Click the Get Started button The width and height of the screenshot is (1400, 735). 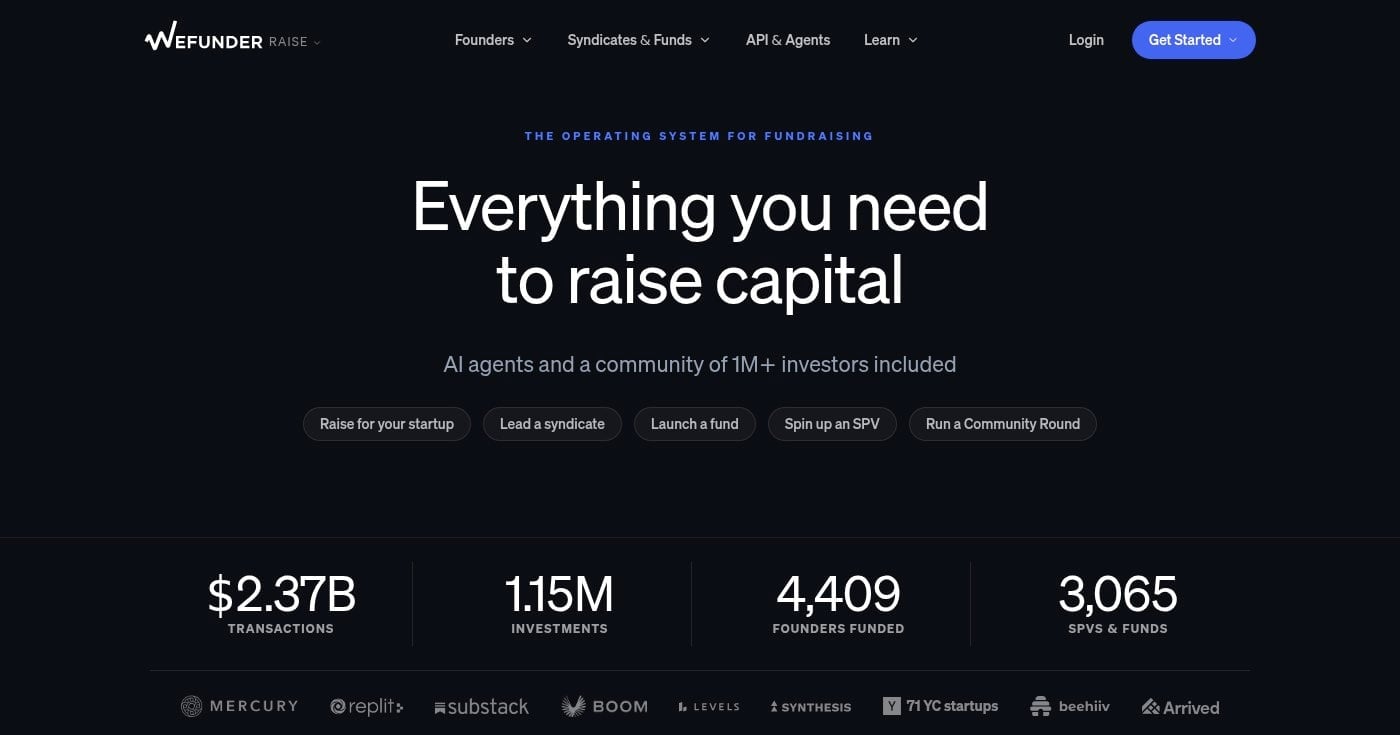(x=1185, y=40)
